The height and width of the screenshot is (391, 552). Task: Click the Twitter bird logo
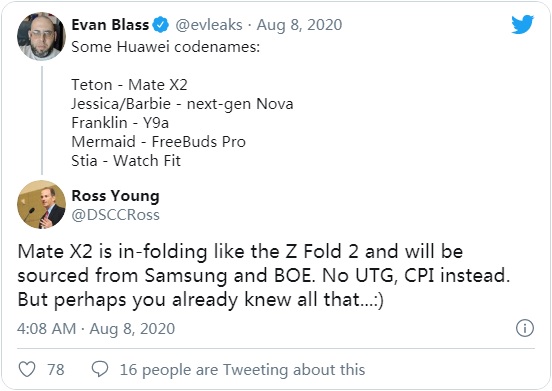point(523,24)
